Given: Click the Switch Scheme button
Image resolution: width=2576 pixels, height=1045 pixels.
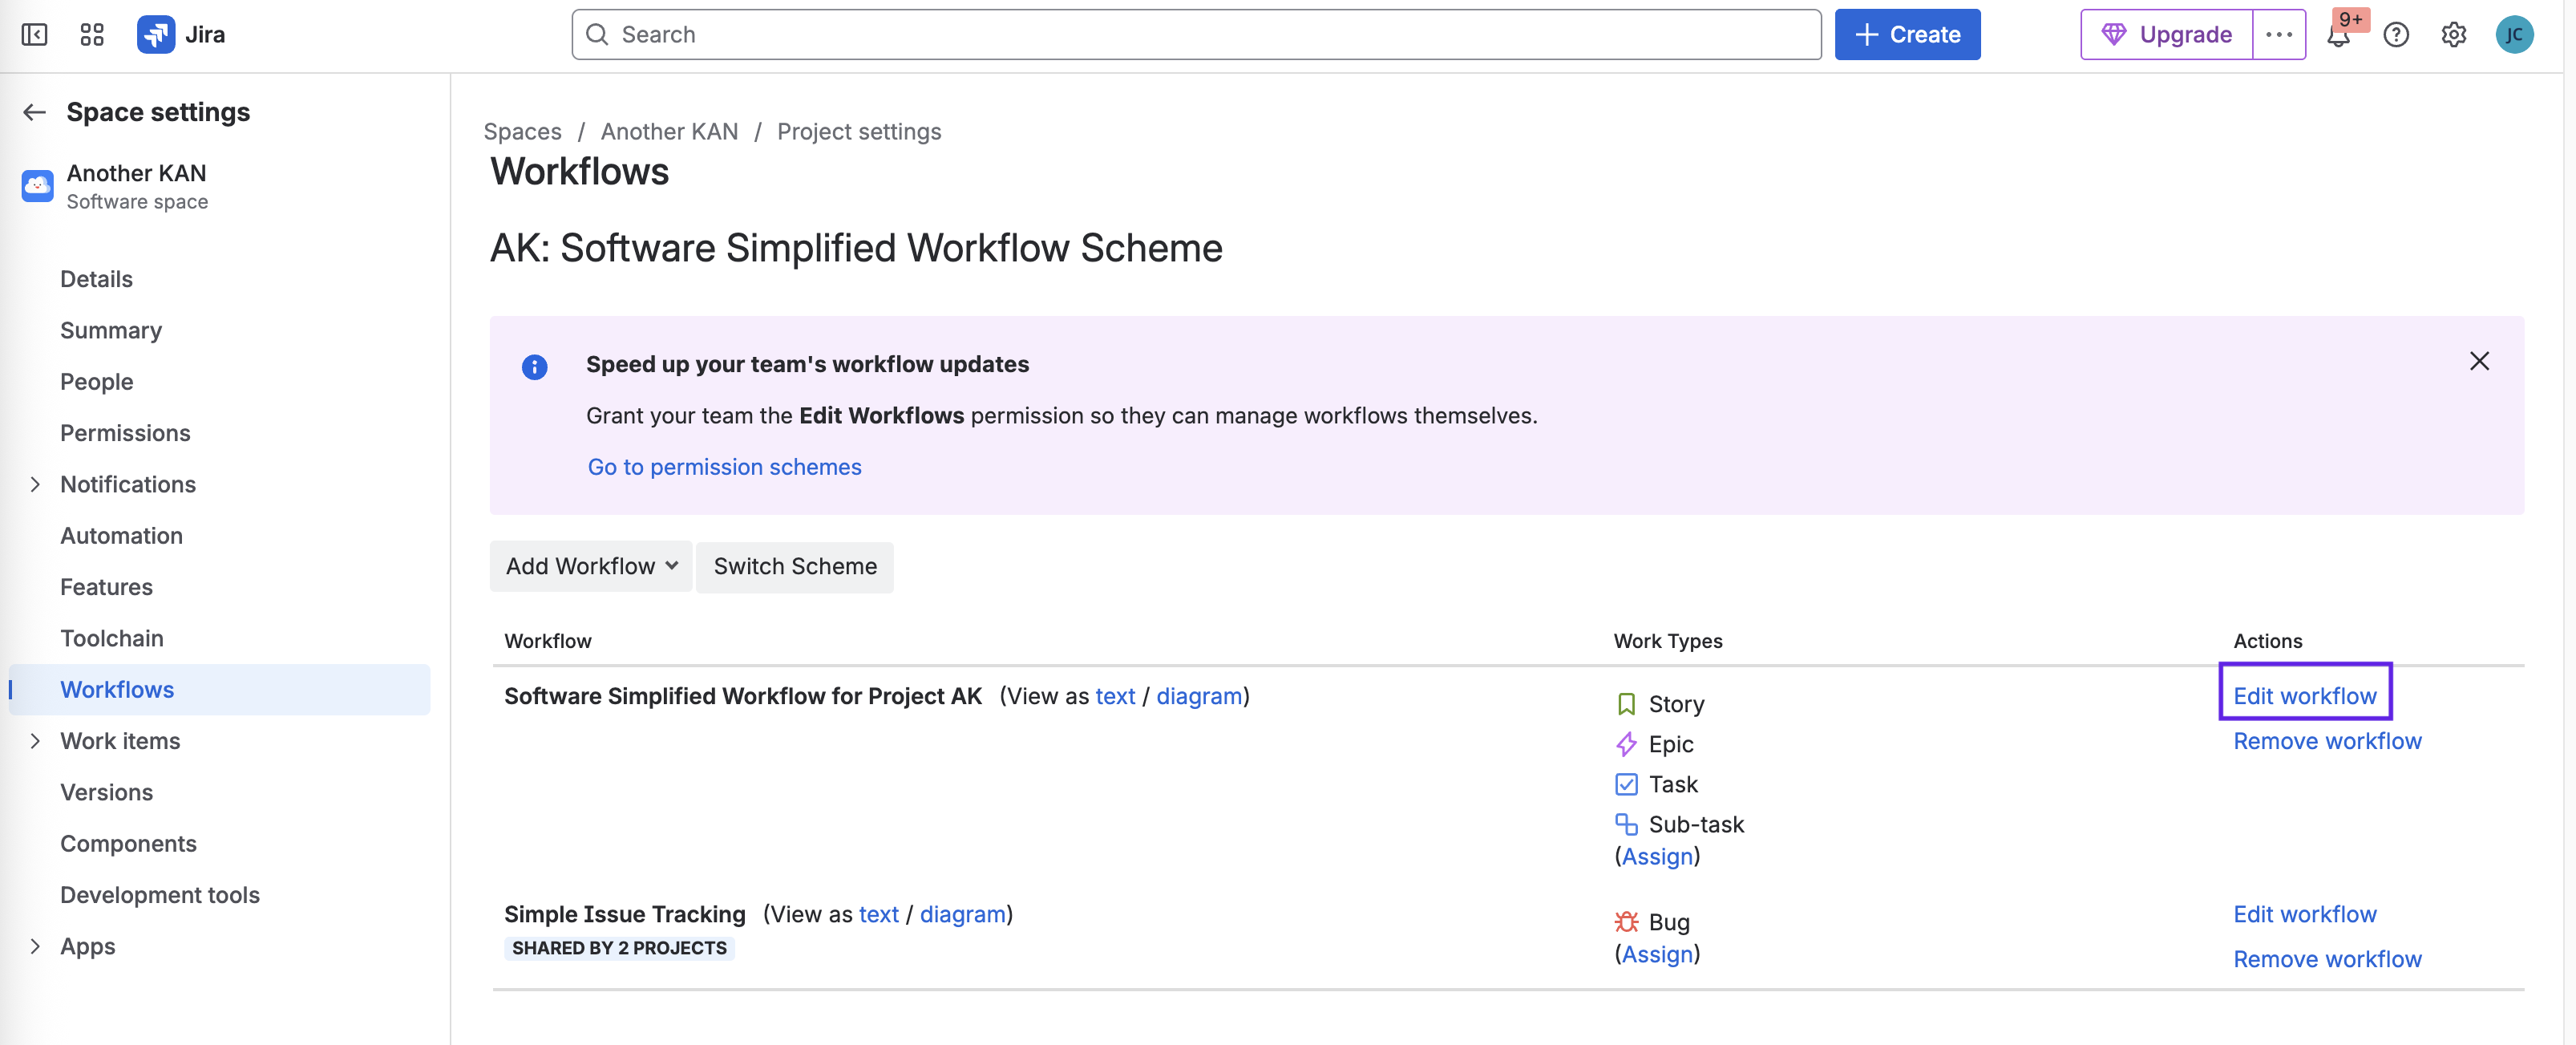Looking at the screenshot, I should [794, 566].
